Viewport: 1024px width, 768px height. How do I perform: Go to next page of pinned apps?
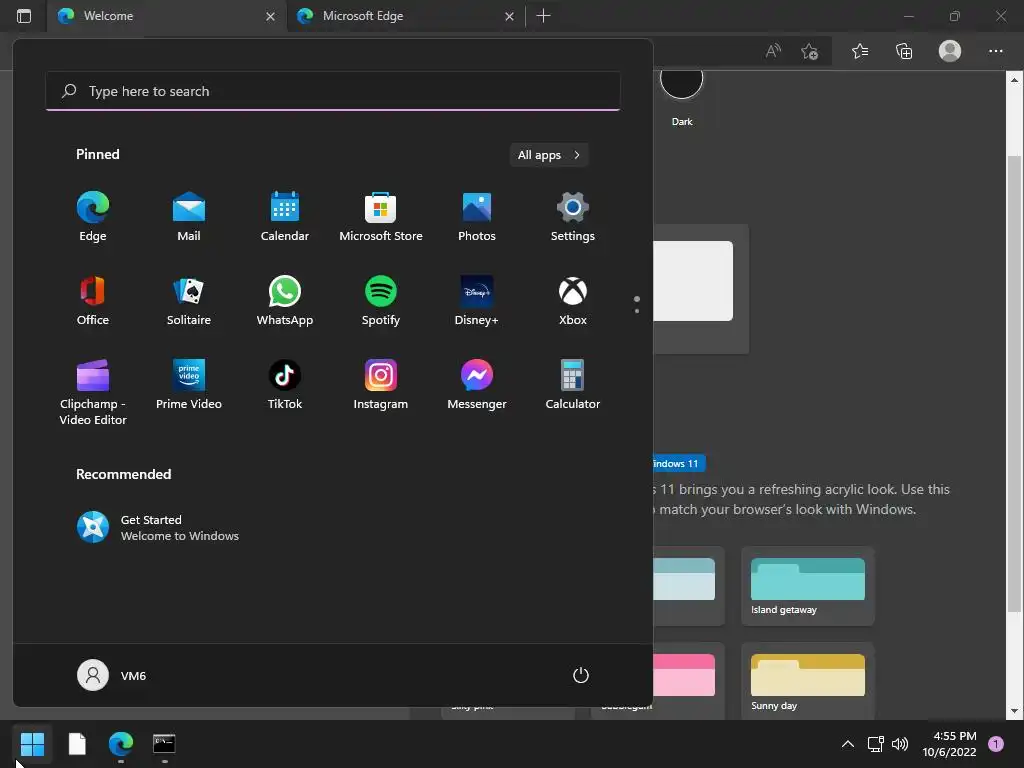637,311
